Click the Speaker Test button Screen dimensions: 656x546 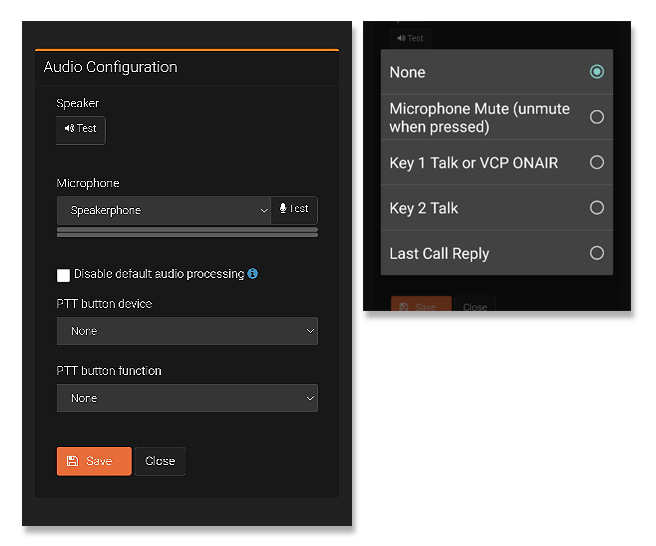[x=81, y=130]
